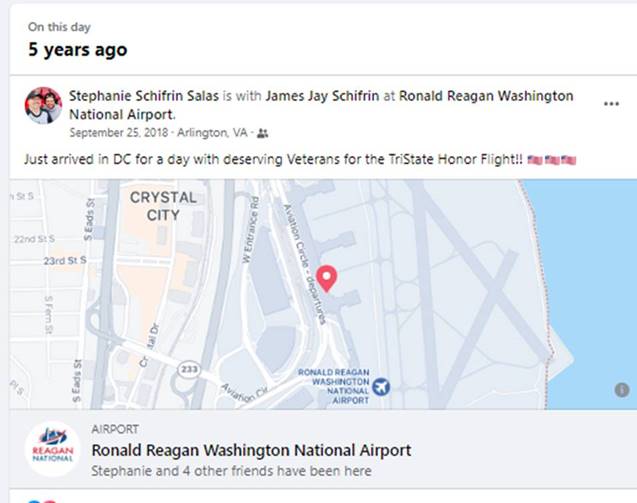Click the blue airplane marker on map

[x=380, y=386]
